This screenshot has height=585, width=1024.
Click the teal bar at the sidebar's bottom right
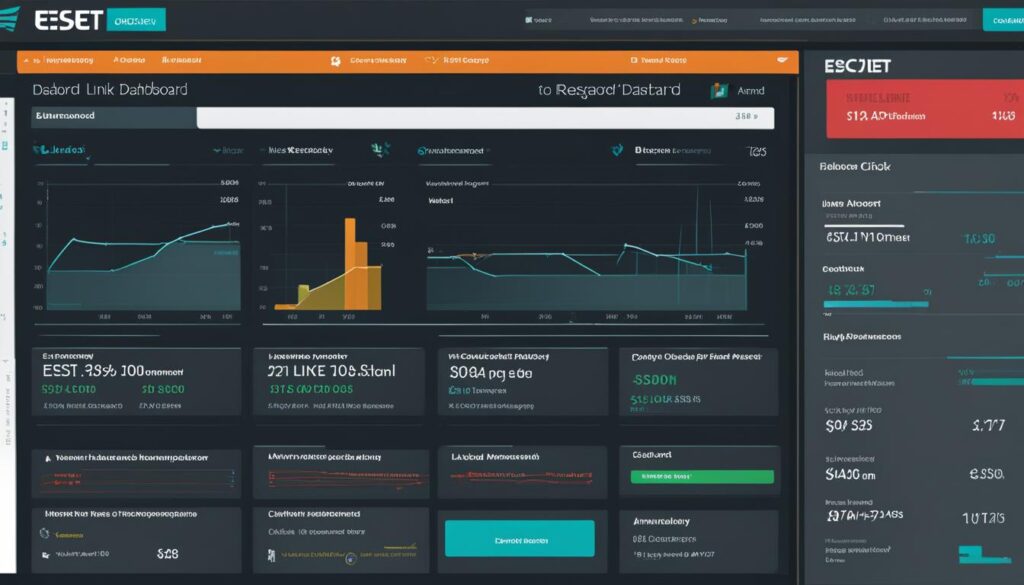pyautogui.click(x=984, y=555)
